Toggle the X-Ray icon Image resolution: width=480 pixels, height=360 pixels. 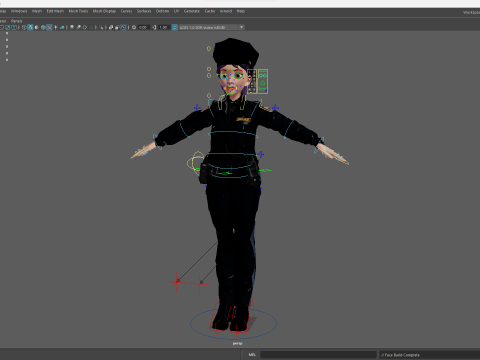tap(111, 27)
